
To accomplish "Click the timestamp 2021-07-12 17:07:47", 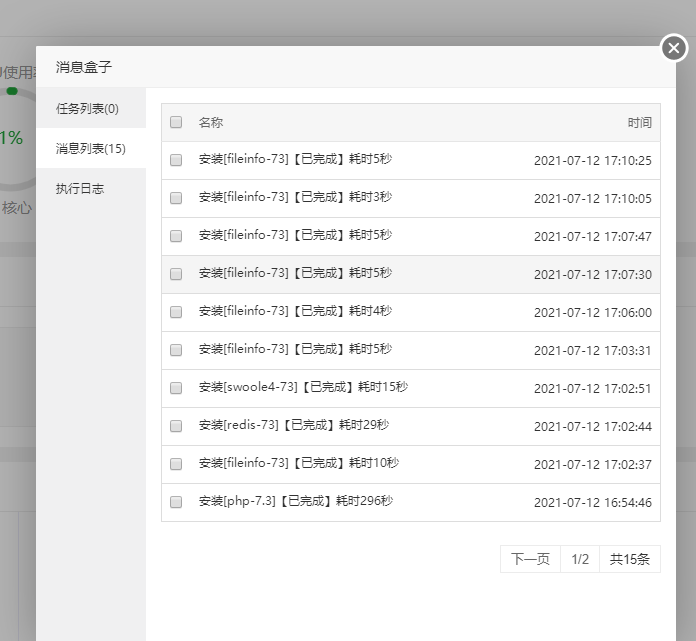I will tap(593, 237).
